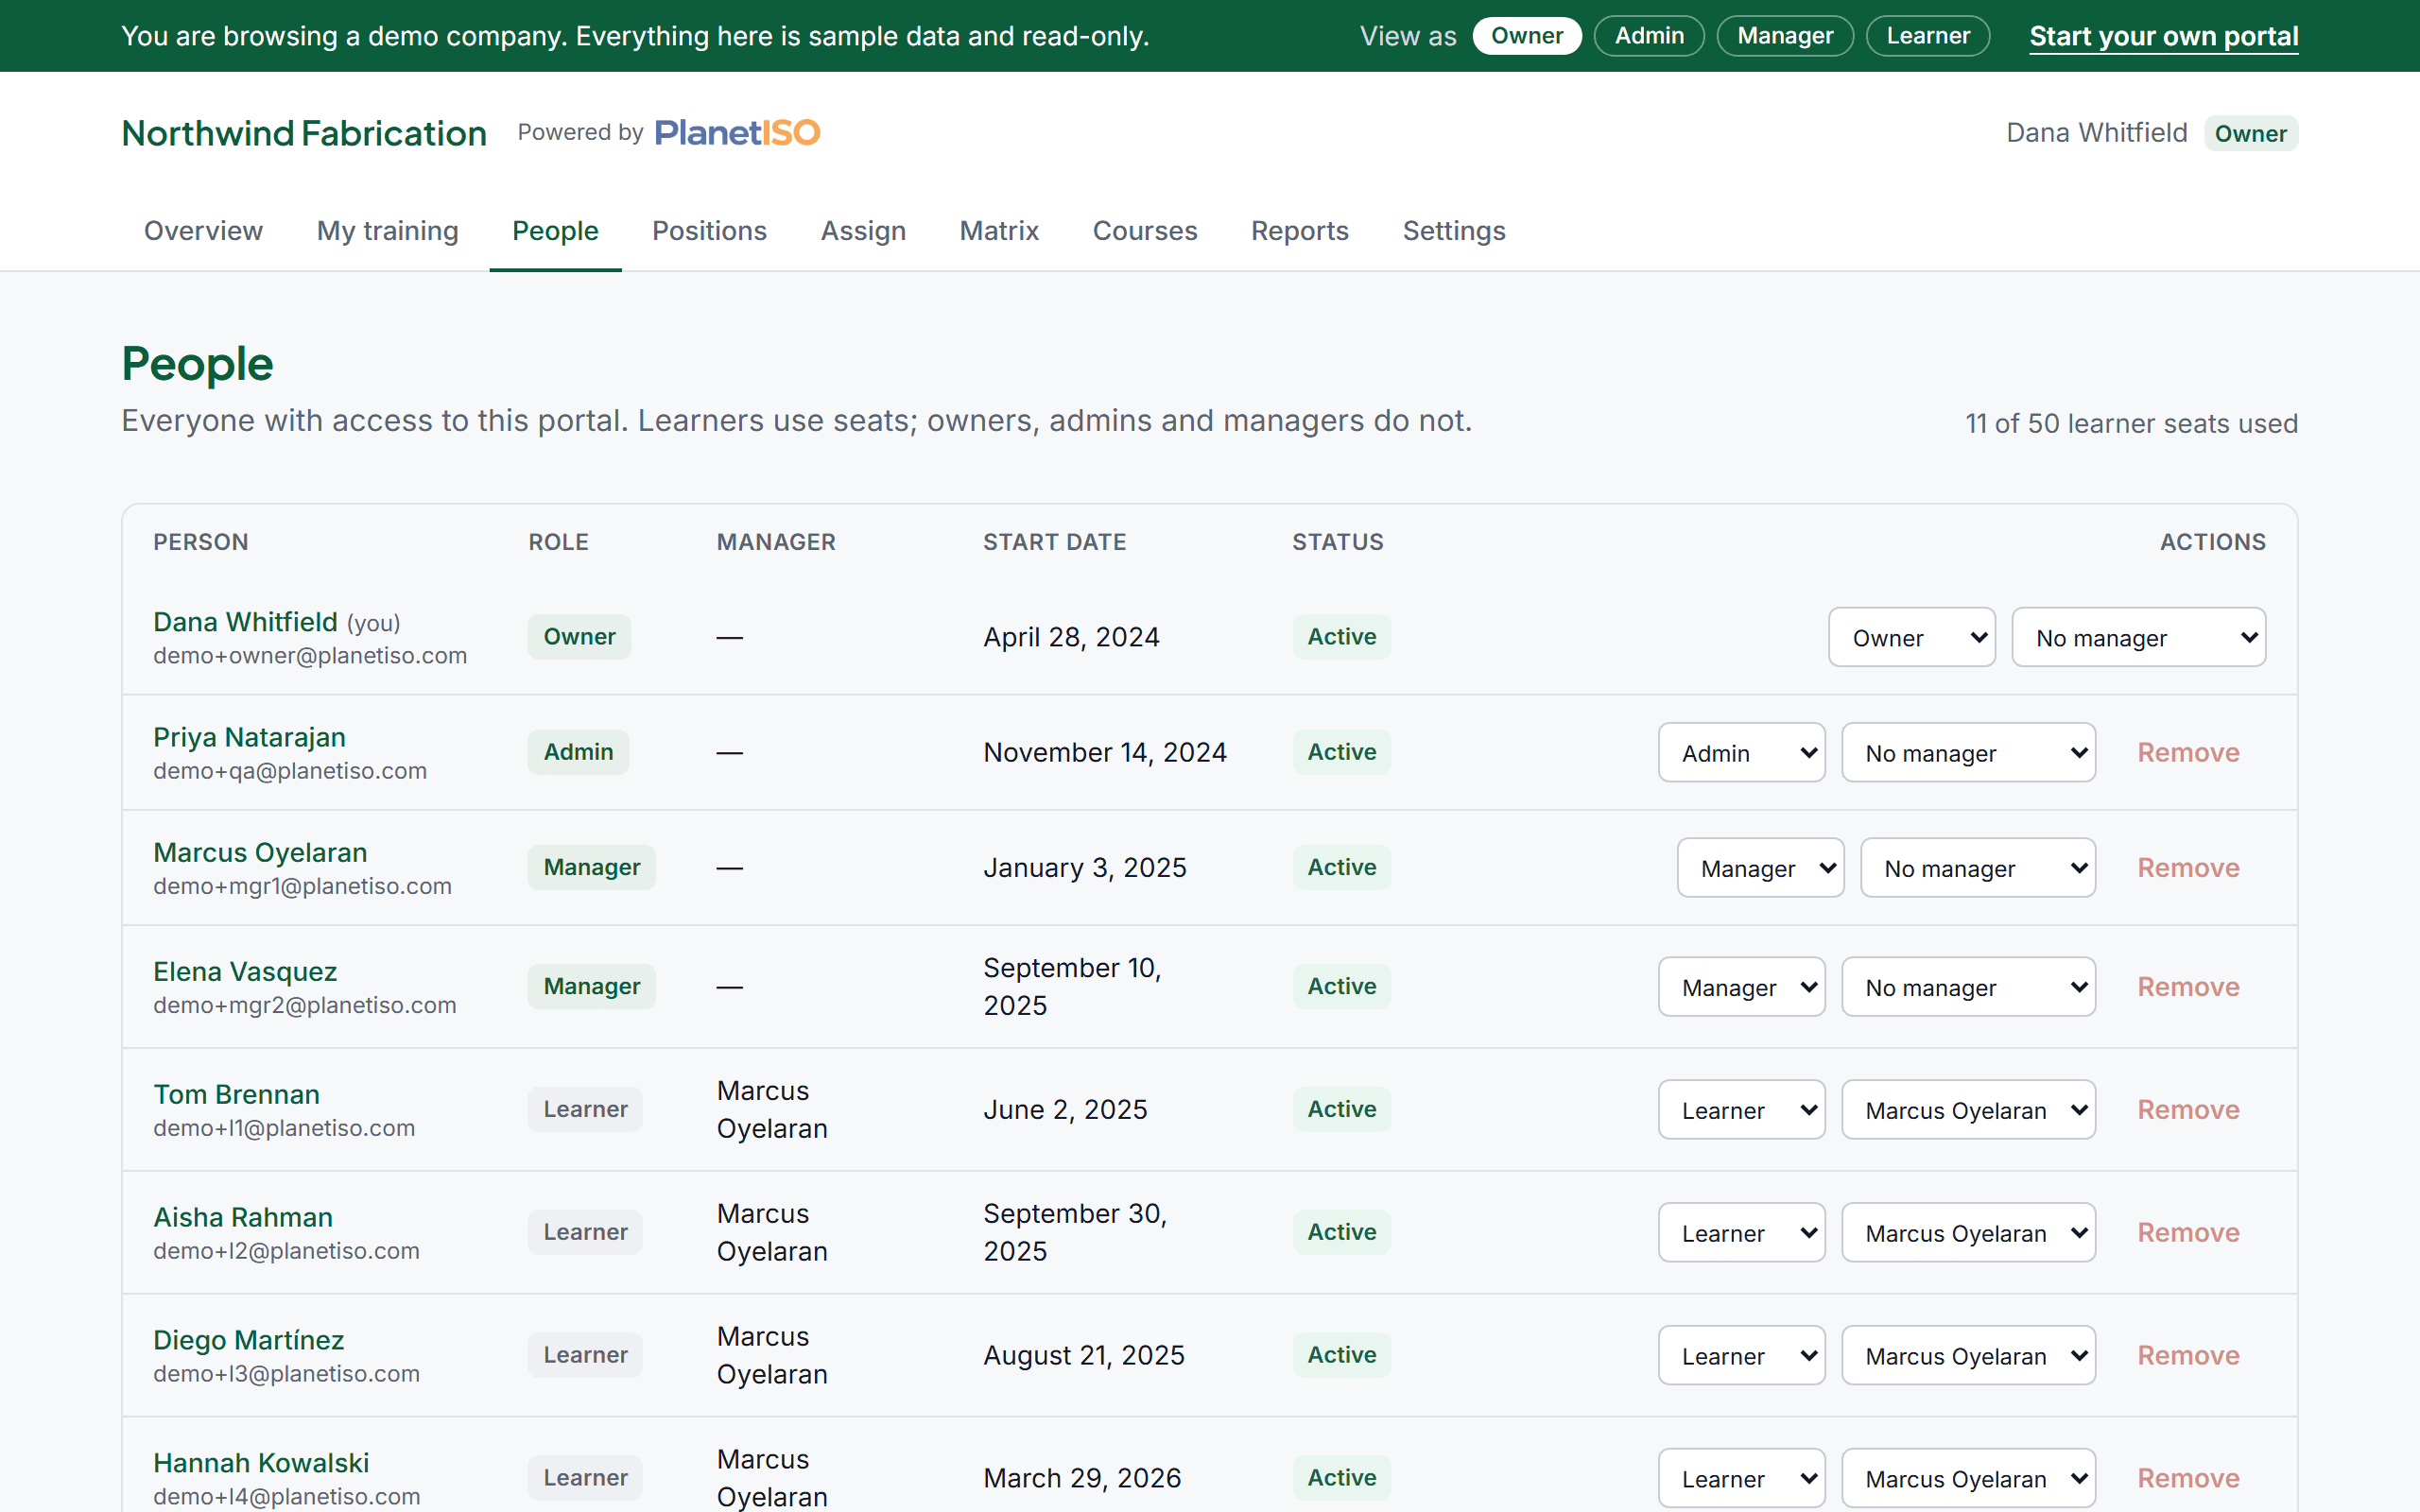Viewport: 2420px width, 1512px height.
Task: Click the email demo+owner@planetiso.com
Action: pos(310,656)
